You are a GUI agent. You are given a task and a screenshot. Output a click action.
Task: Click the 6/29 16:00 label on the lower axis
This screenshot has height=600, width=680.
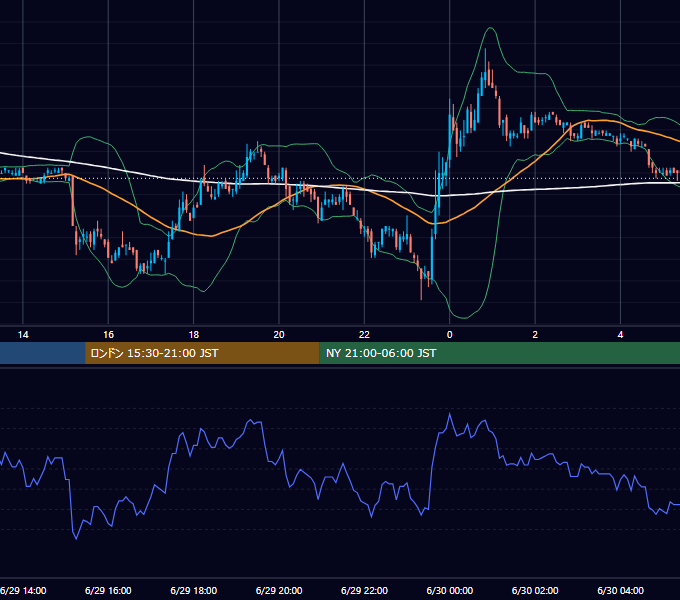(108, 590)
